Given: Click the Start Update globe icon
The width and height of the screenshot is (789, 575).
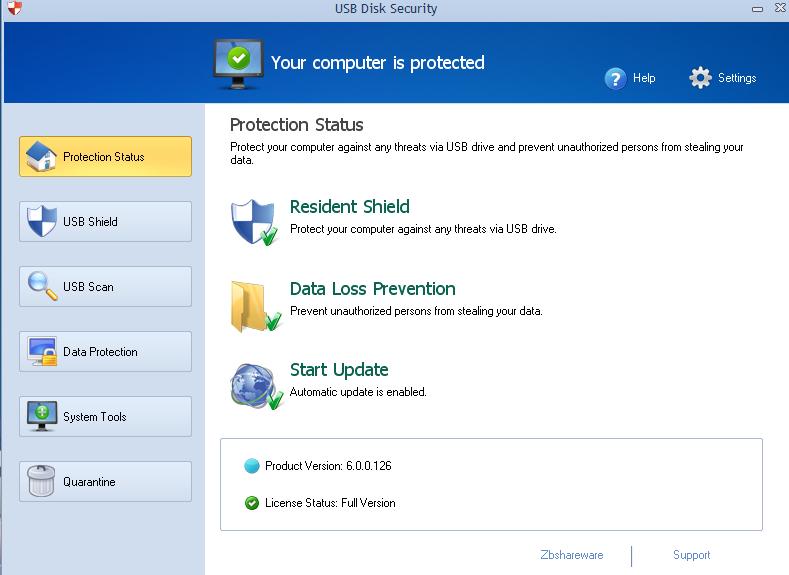Looking at the screenshot, I should point(256,386).
